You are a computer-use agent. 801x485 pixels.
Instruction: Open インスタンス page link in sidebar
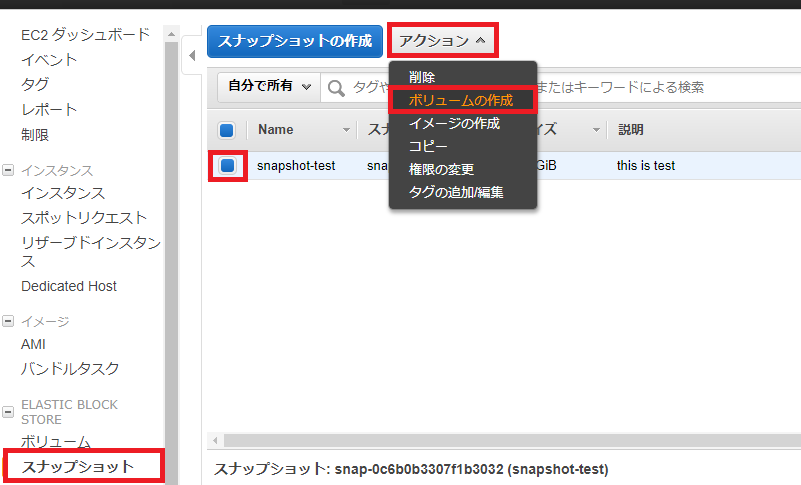(63, 193)
